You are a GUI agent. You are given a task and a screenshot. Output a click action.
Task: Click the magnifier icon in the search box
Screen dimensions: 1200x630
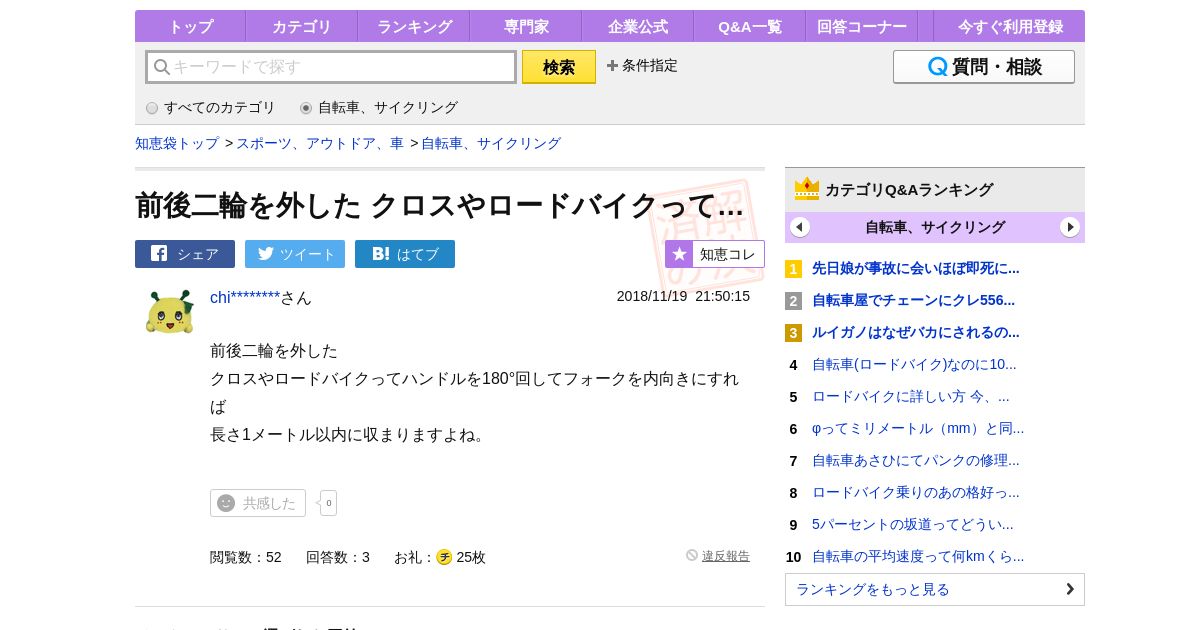[x=162, y=67]
